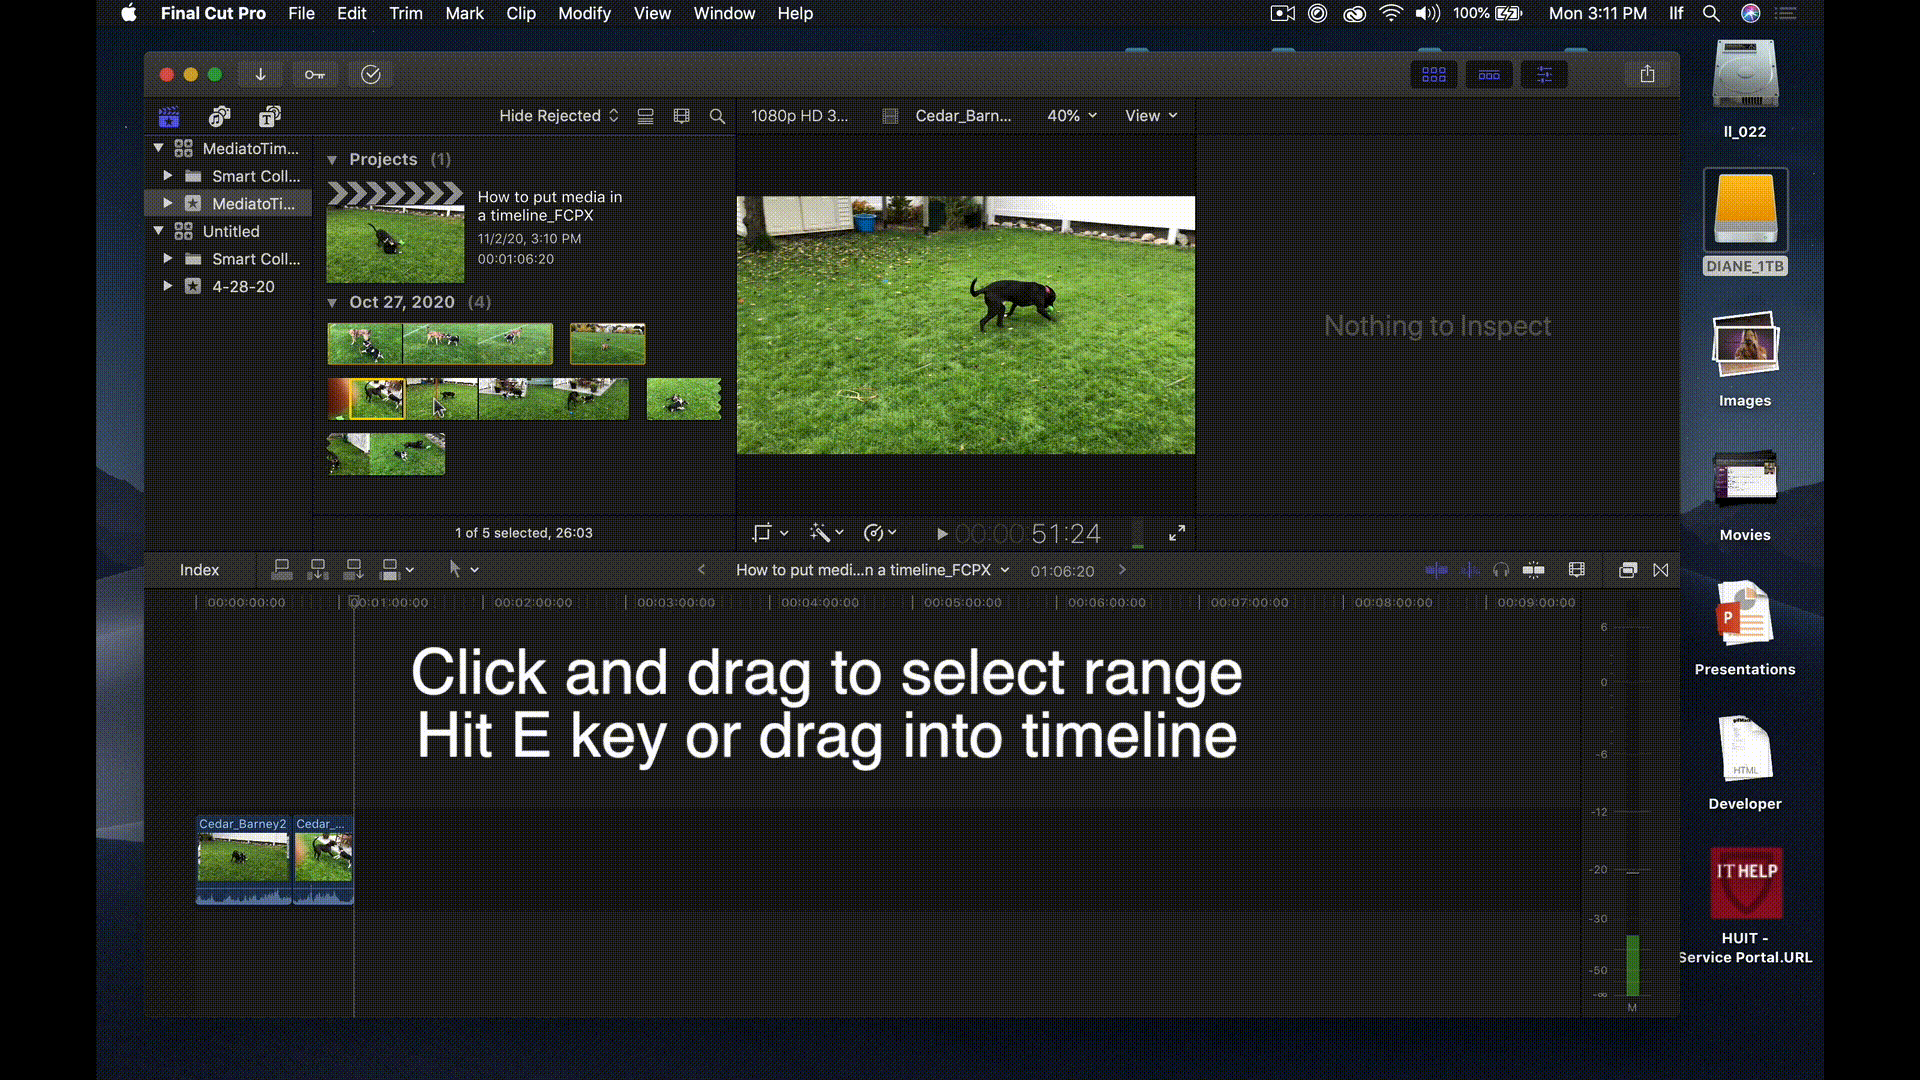
Task: Open the project name dropdown in the timeline
Action: click(873, 570)
